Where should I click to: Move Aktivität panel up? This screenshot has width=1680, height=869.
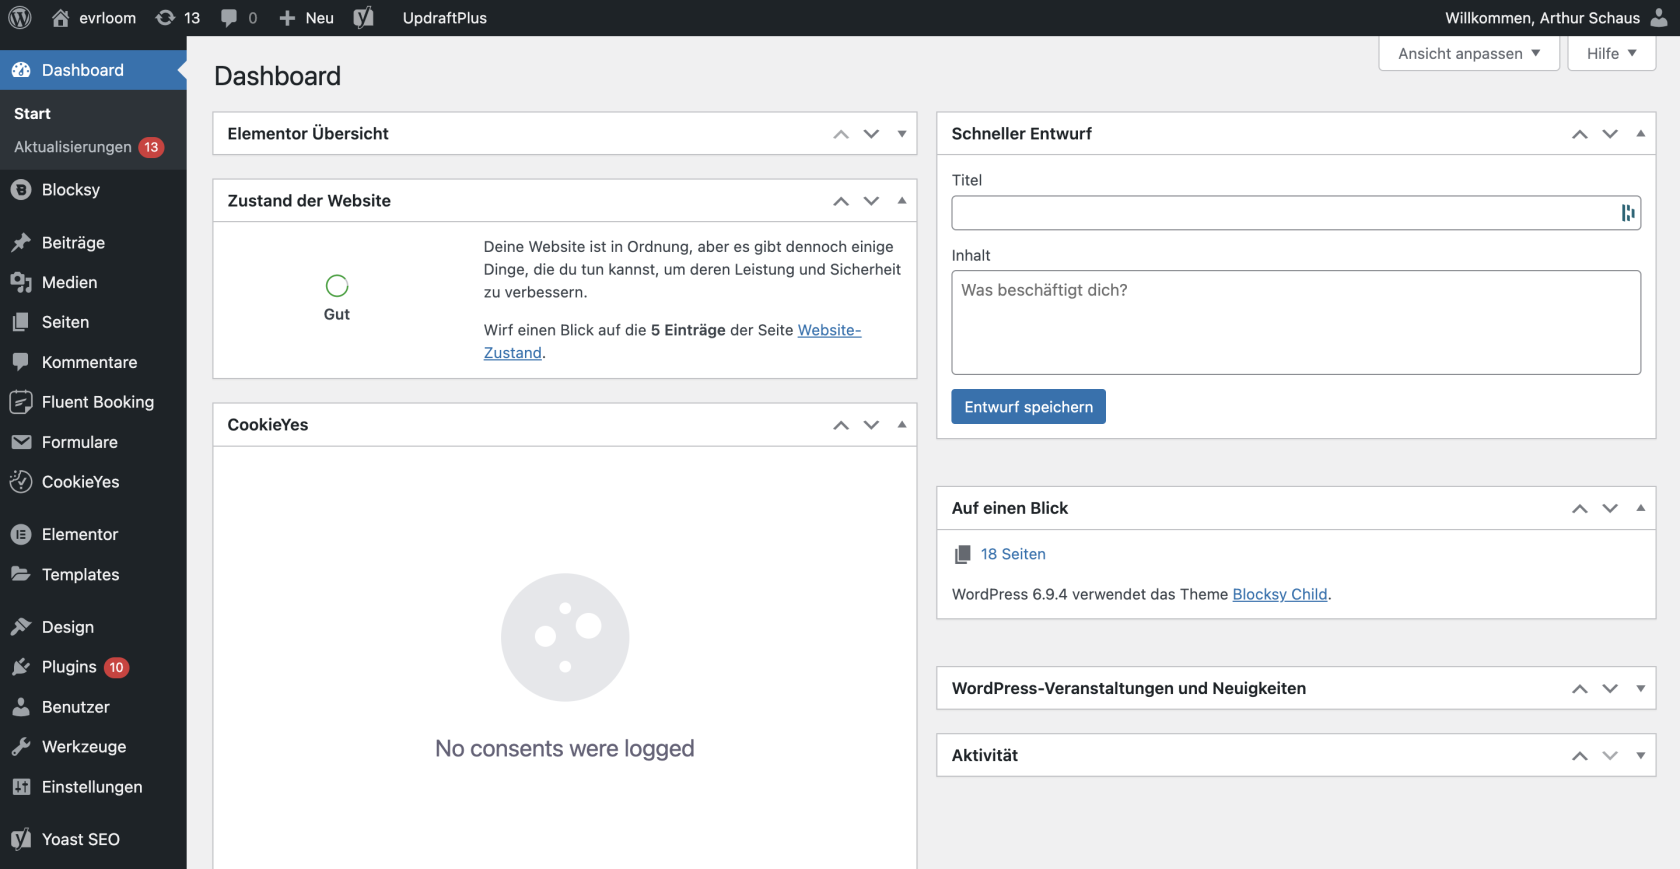[x=1580, y=755]
